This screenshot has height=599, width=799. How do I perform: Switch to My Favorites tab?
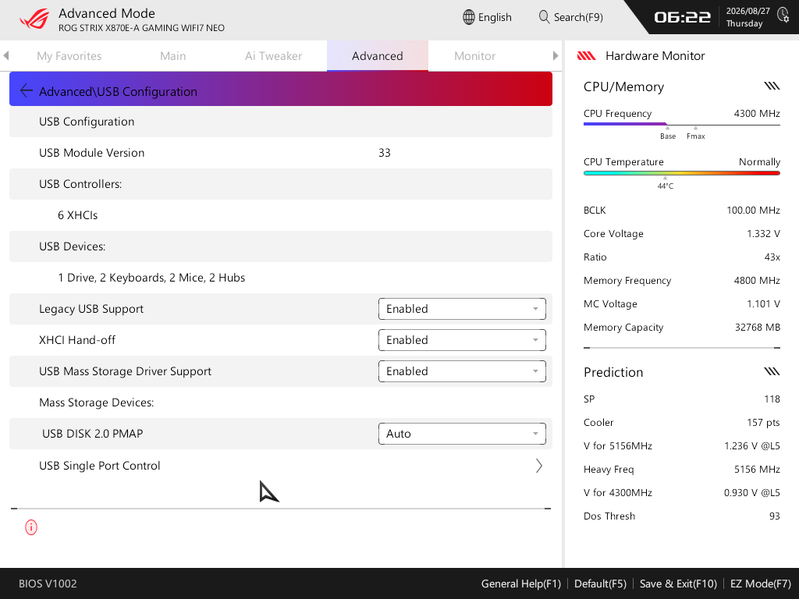point(69,56)
